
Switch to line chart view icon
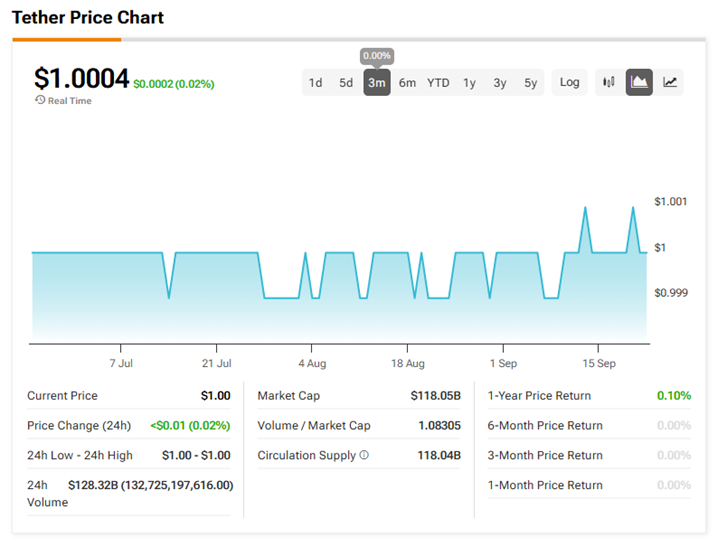click(670, 82)
